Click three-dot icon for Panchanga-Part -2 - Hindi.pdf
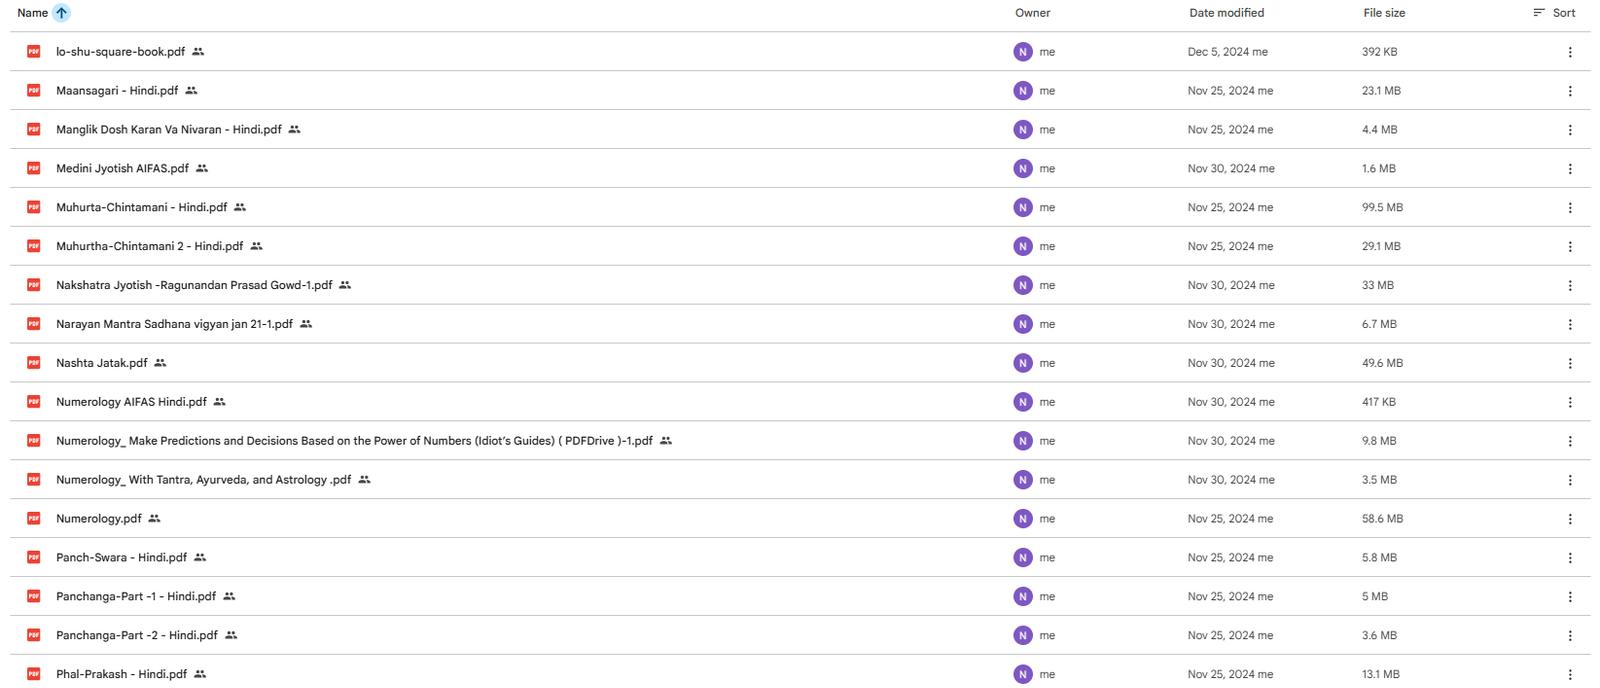Screen dimensions: 1600x688 (x=1569, y=636)
